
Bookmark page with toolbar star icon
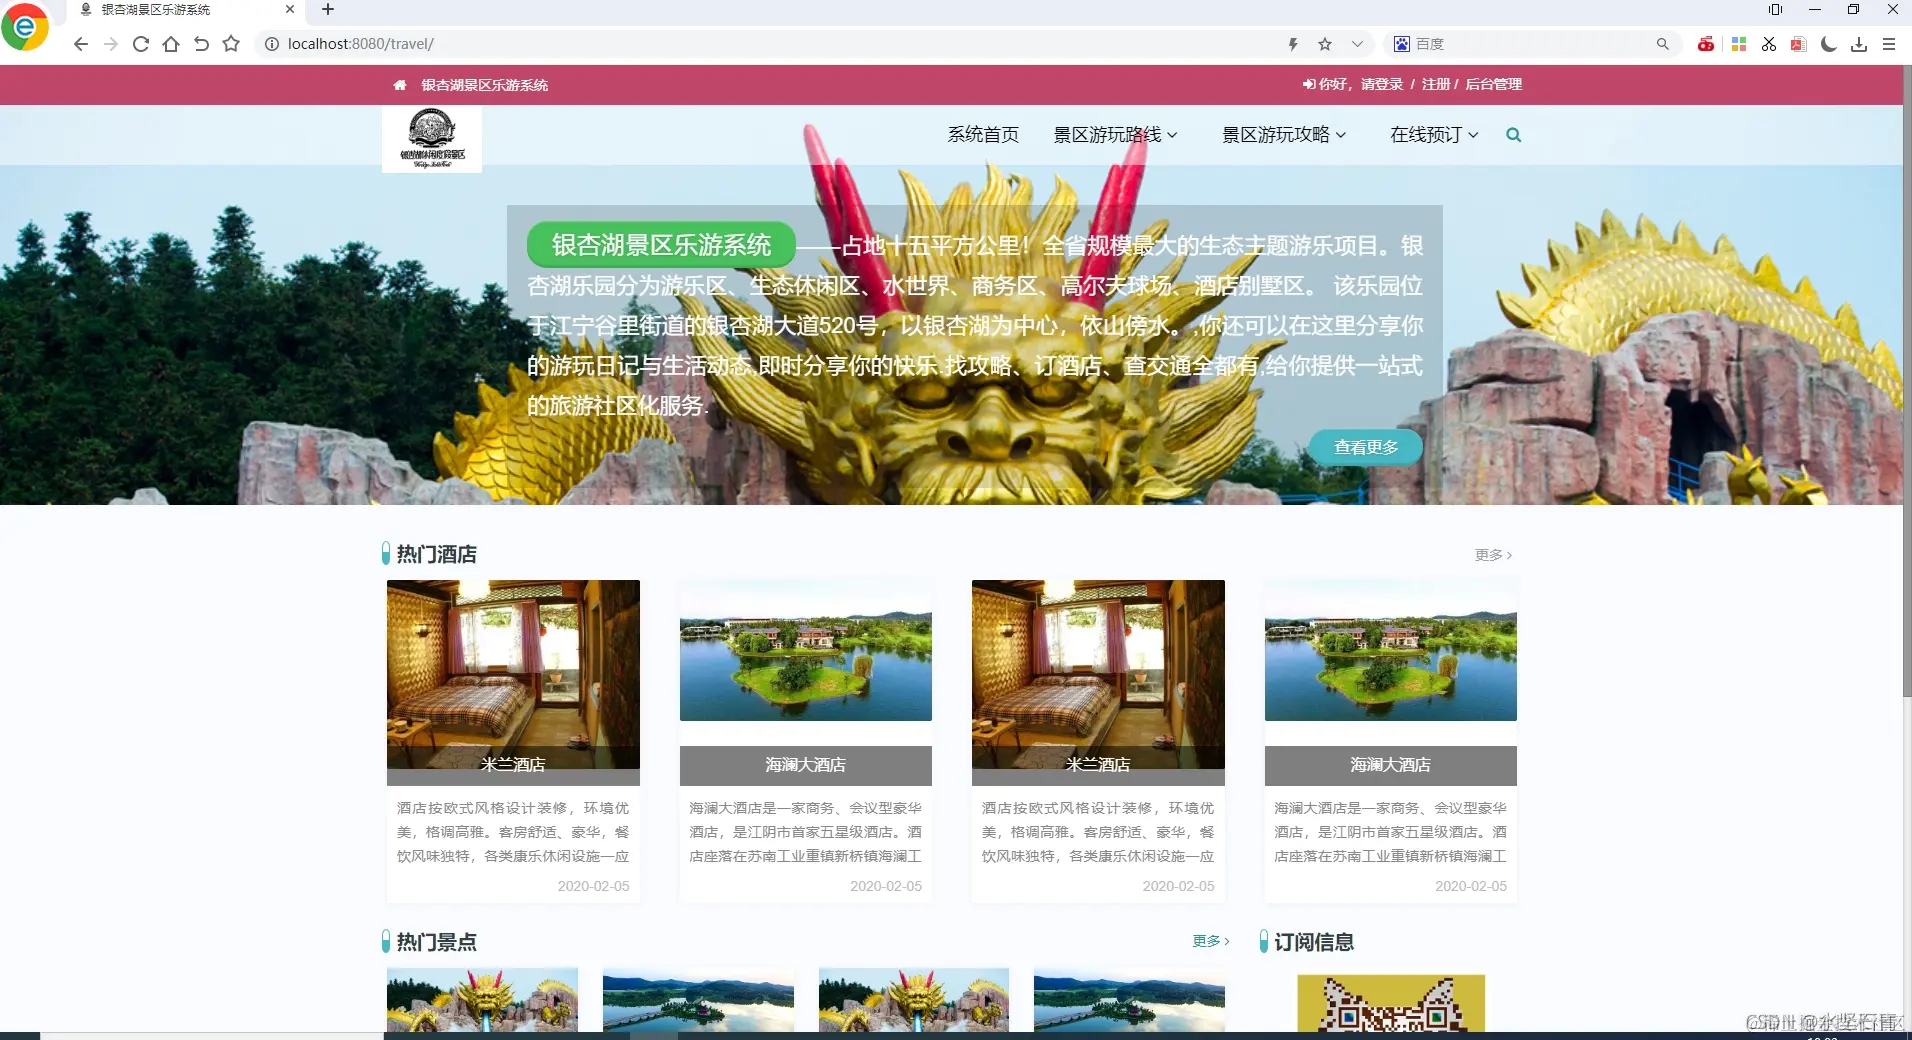[x=231, y=44]
